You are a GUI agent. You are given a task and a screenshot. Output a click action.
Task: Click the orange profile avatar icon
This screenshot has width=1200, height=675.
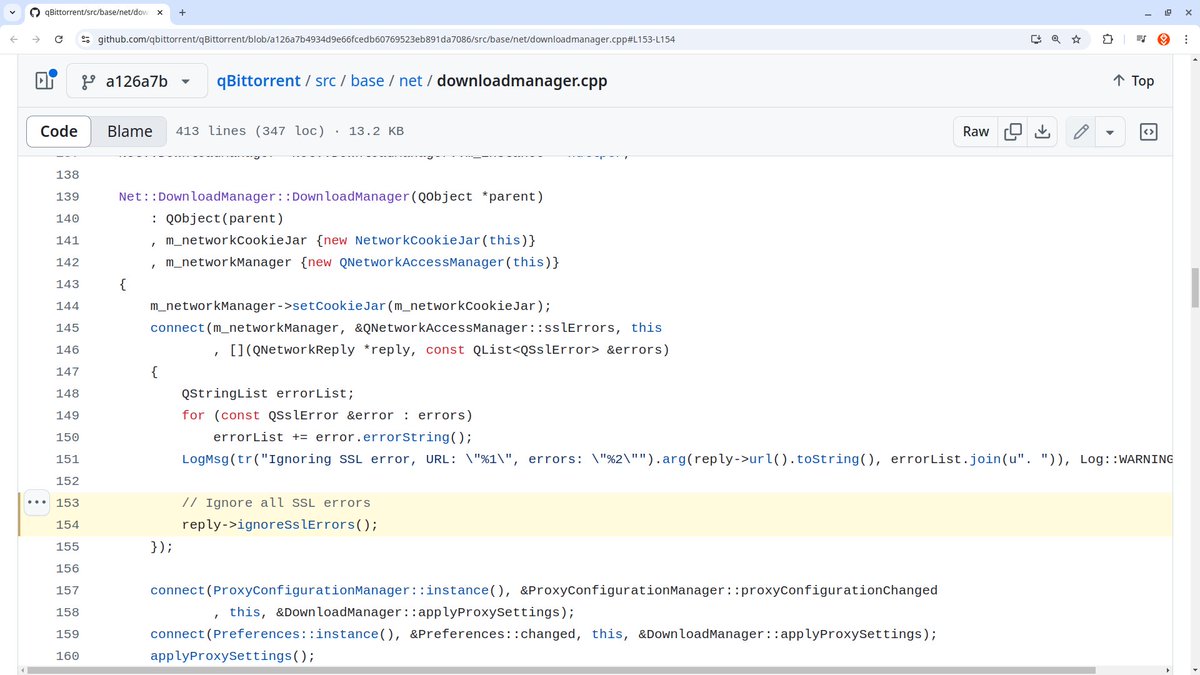click(x=1164, y=39)
